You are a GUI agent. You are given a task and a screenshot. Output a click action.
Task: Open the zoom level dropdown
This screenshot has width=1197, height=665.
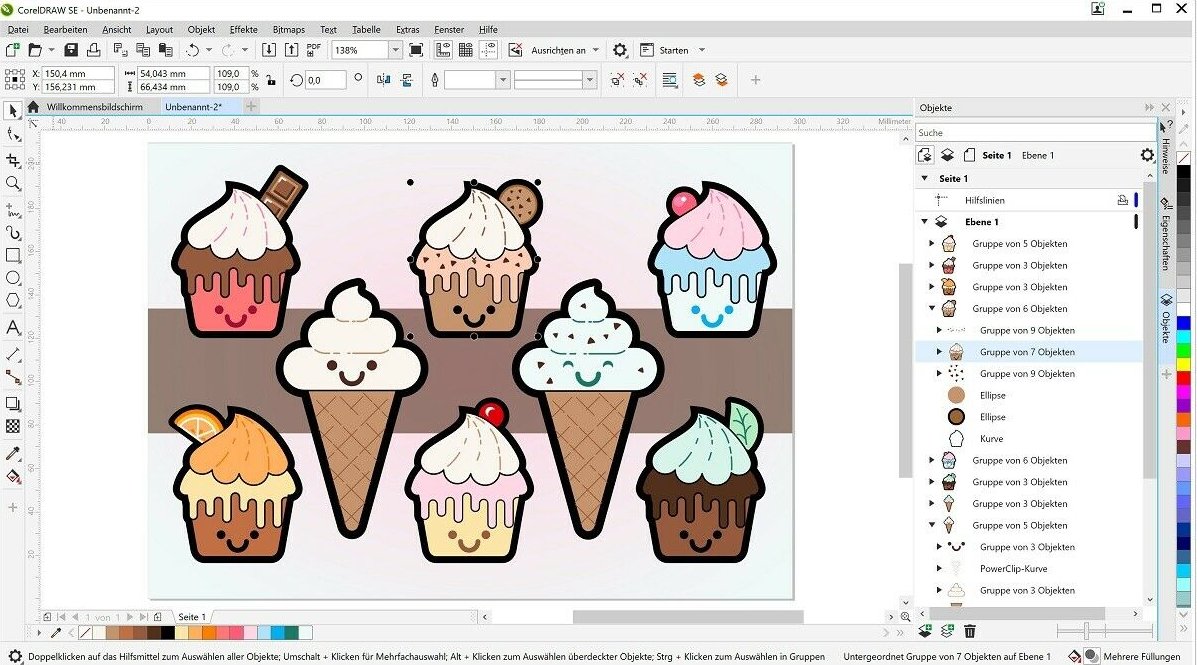(x=395, y=50)
